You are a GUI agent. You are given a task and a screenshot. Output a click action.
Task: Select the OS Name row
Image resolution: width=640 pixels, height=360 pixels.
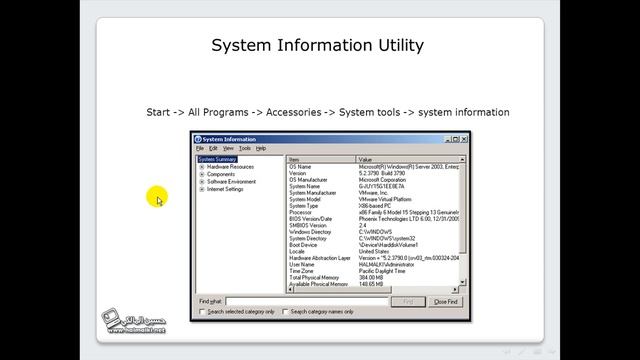373,167
